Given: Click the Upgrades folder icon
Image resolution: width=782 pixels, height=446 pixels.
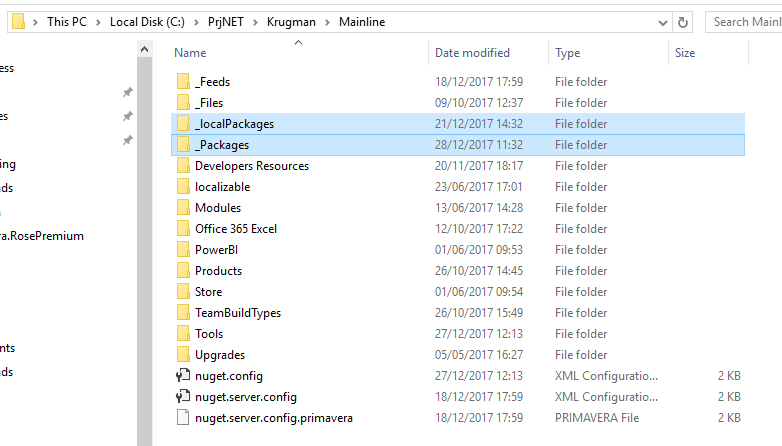Looking at the screenshot, I should coord(183,354).
